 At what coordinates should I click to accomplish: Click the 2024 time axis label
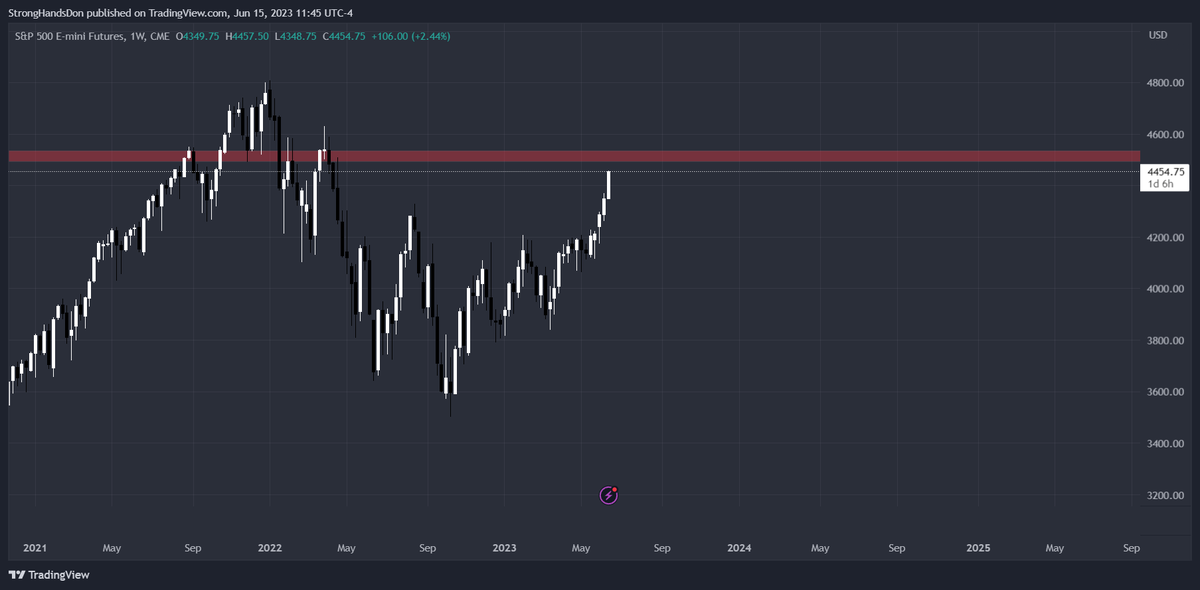(x=739, y=548)
